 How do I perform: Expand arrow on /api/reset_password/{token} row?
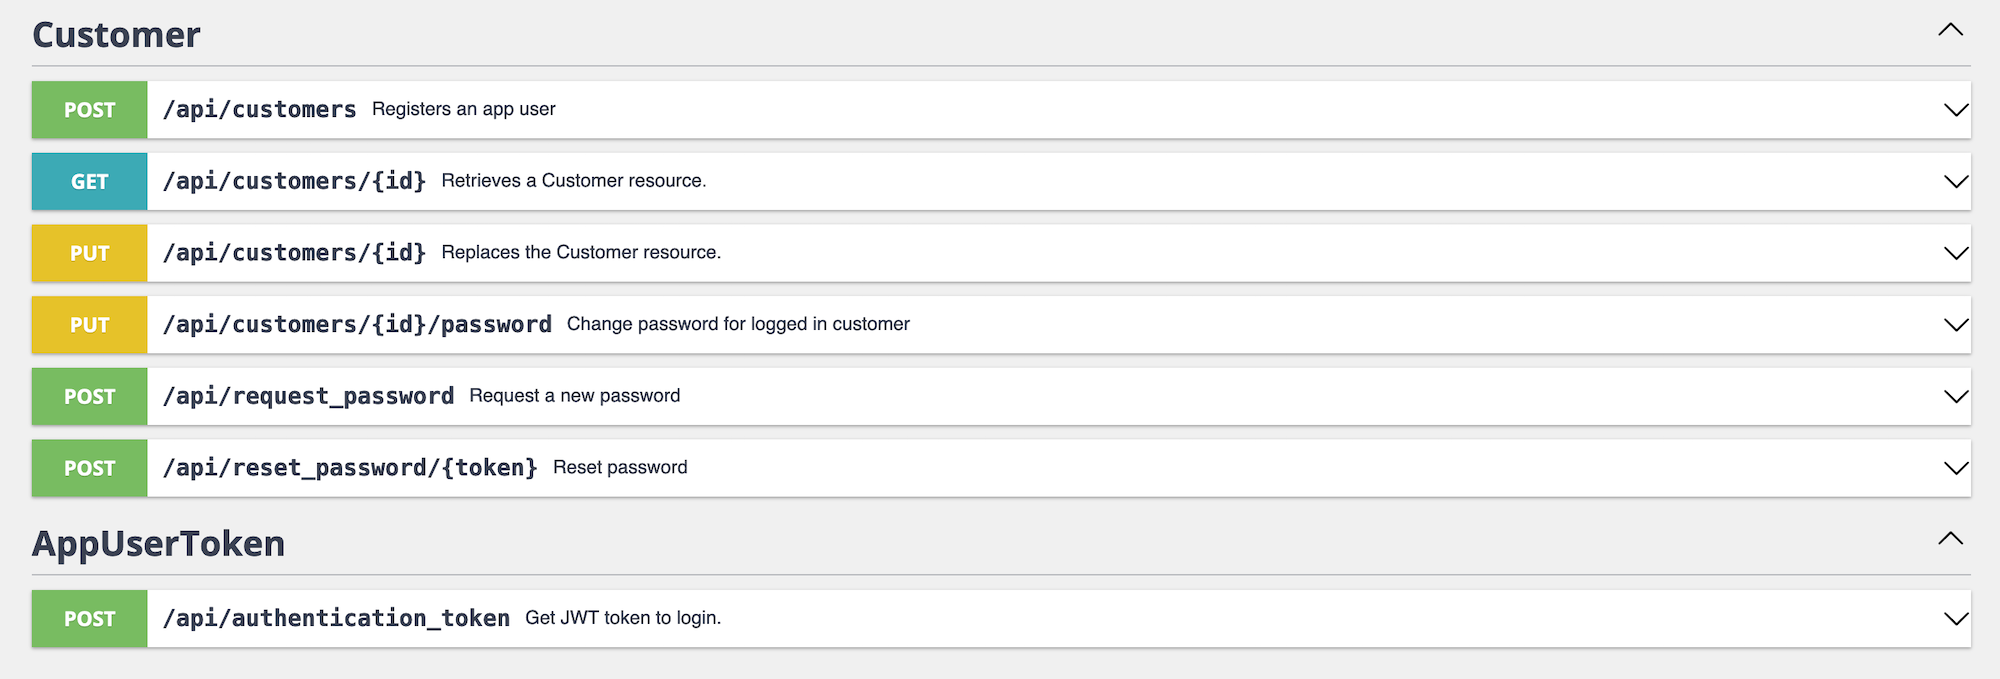pos(1956,468)
